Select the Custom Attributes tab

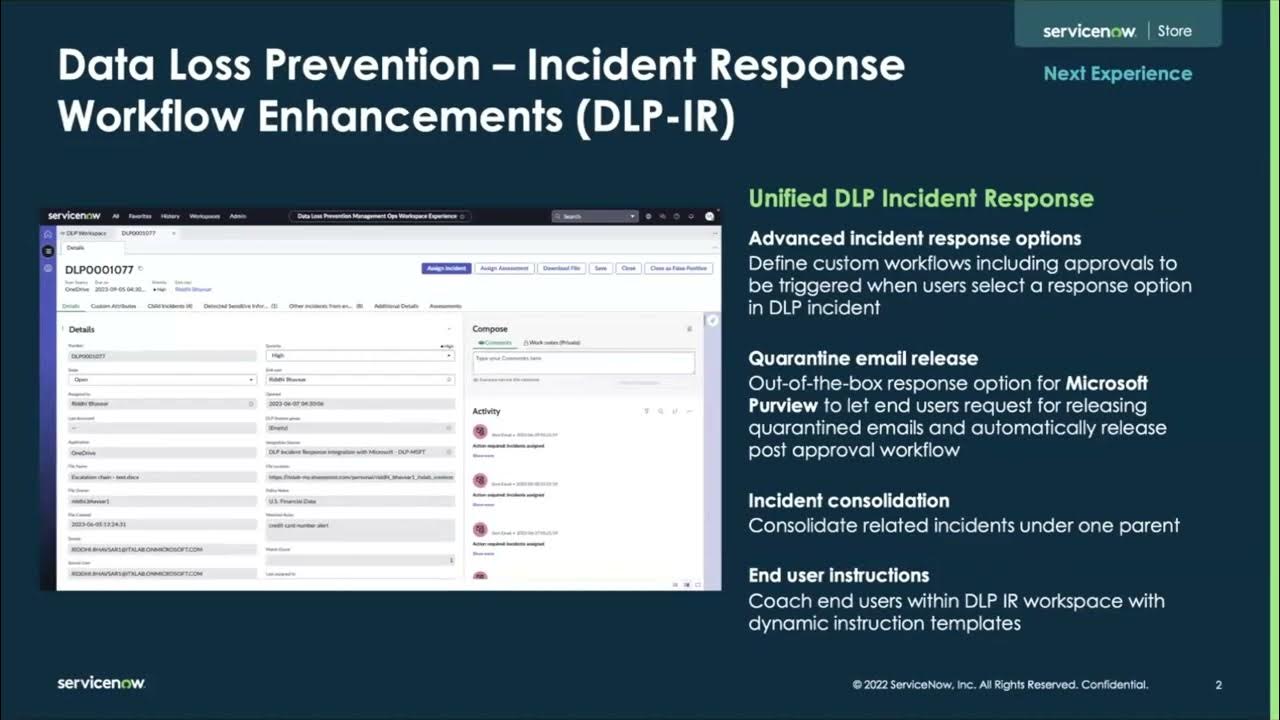tap(113, 306)
